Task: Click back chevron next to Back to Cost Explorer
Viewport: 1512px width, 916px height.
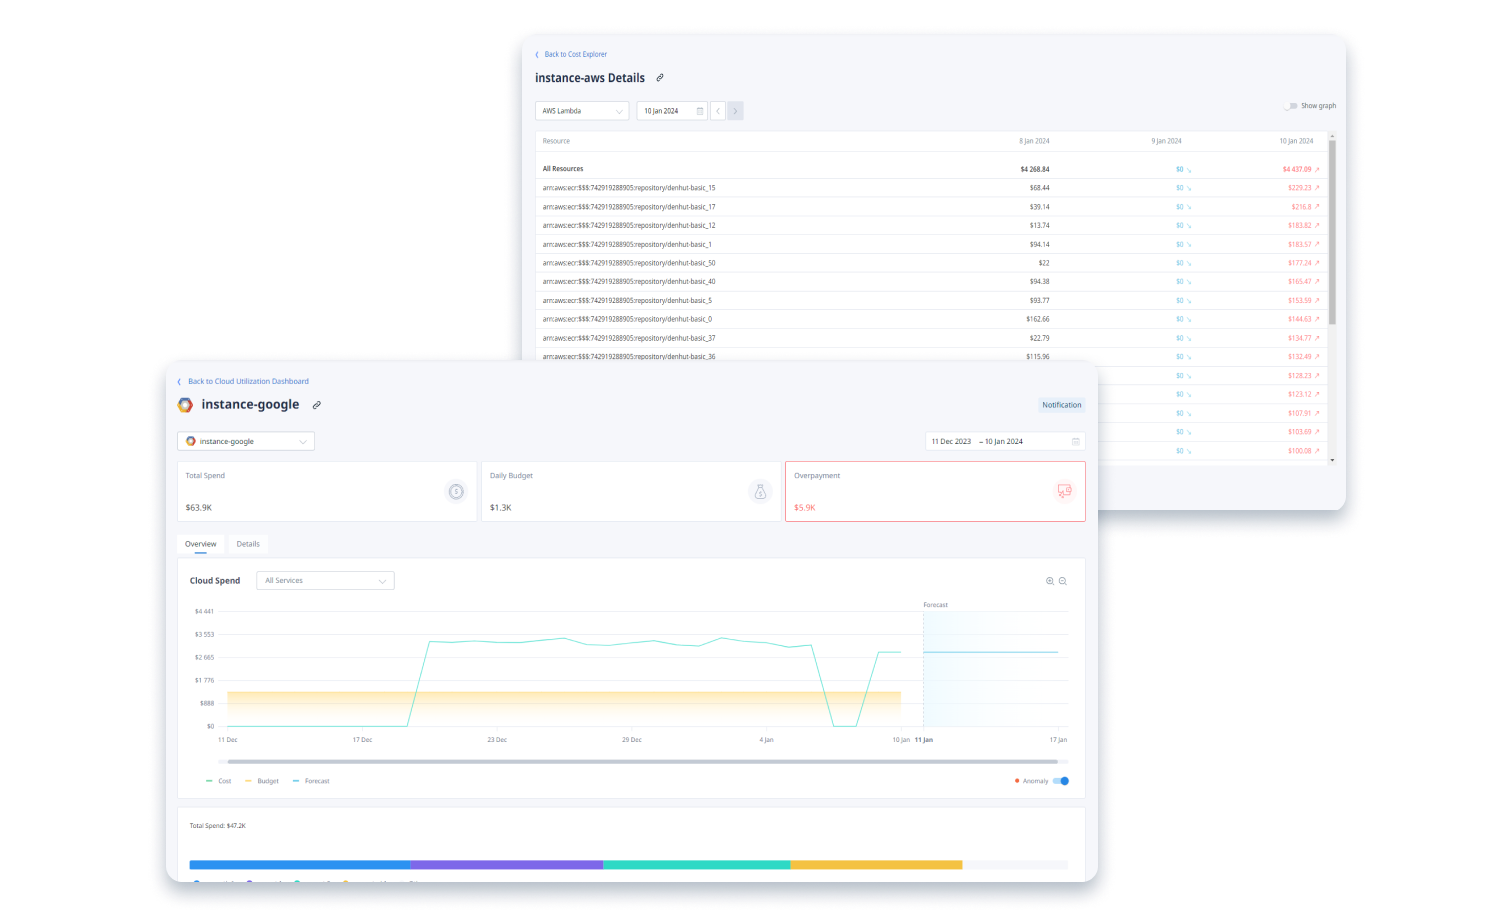Action: (537, 55)
